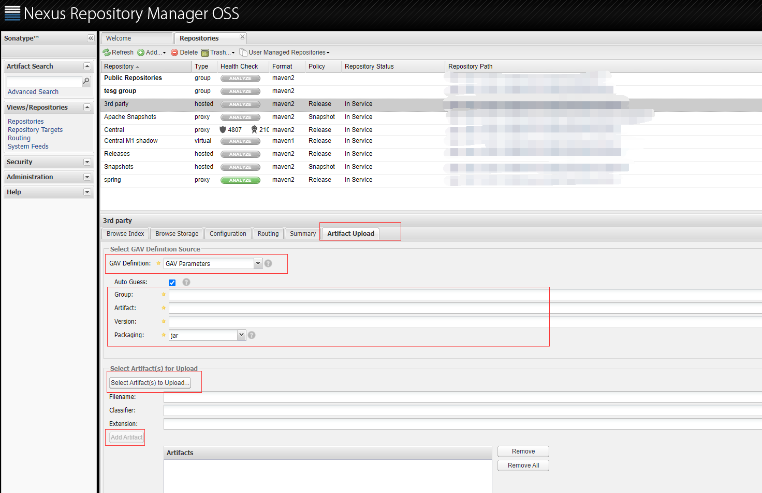Select the Public Repositories row
762x493 pixels.
click(431, 78)
